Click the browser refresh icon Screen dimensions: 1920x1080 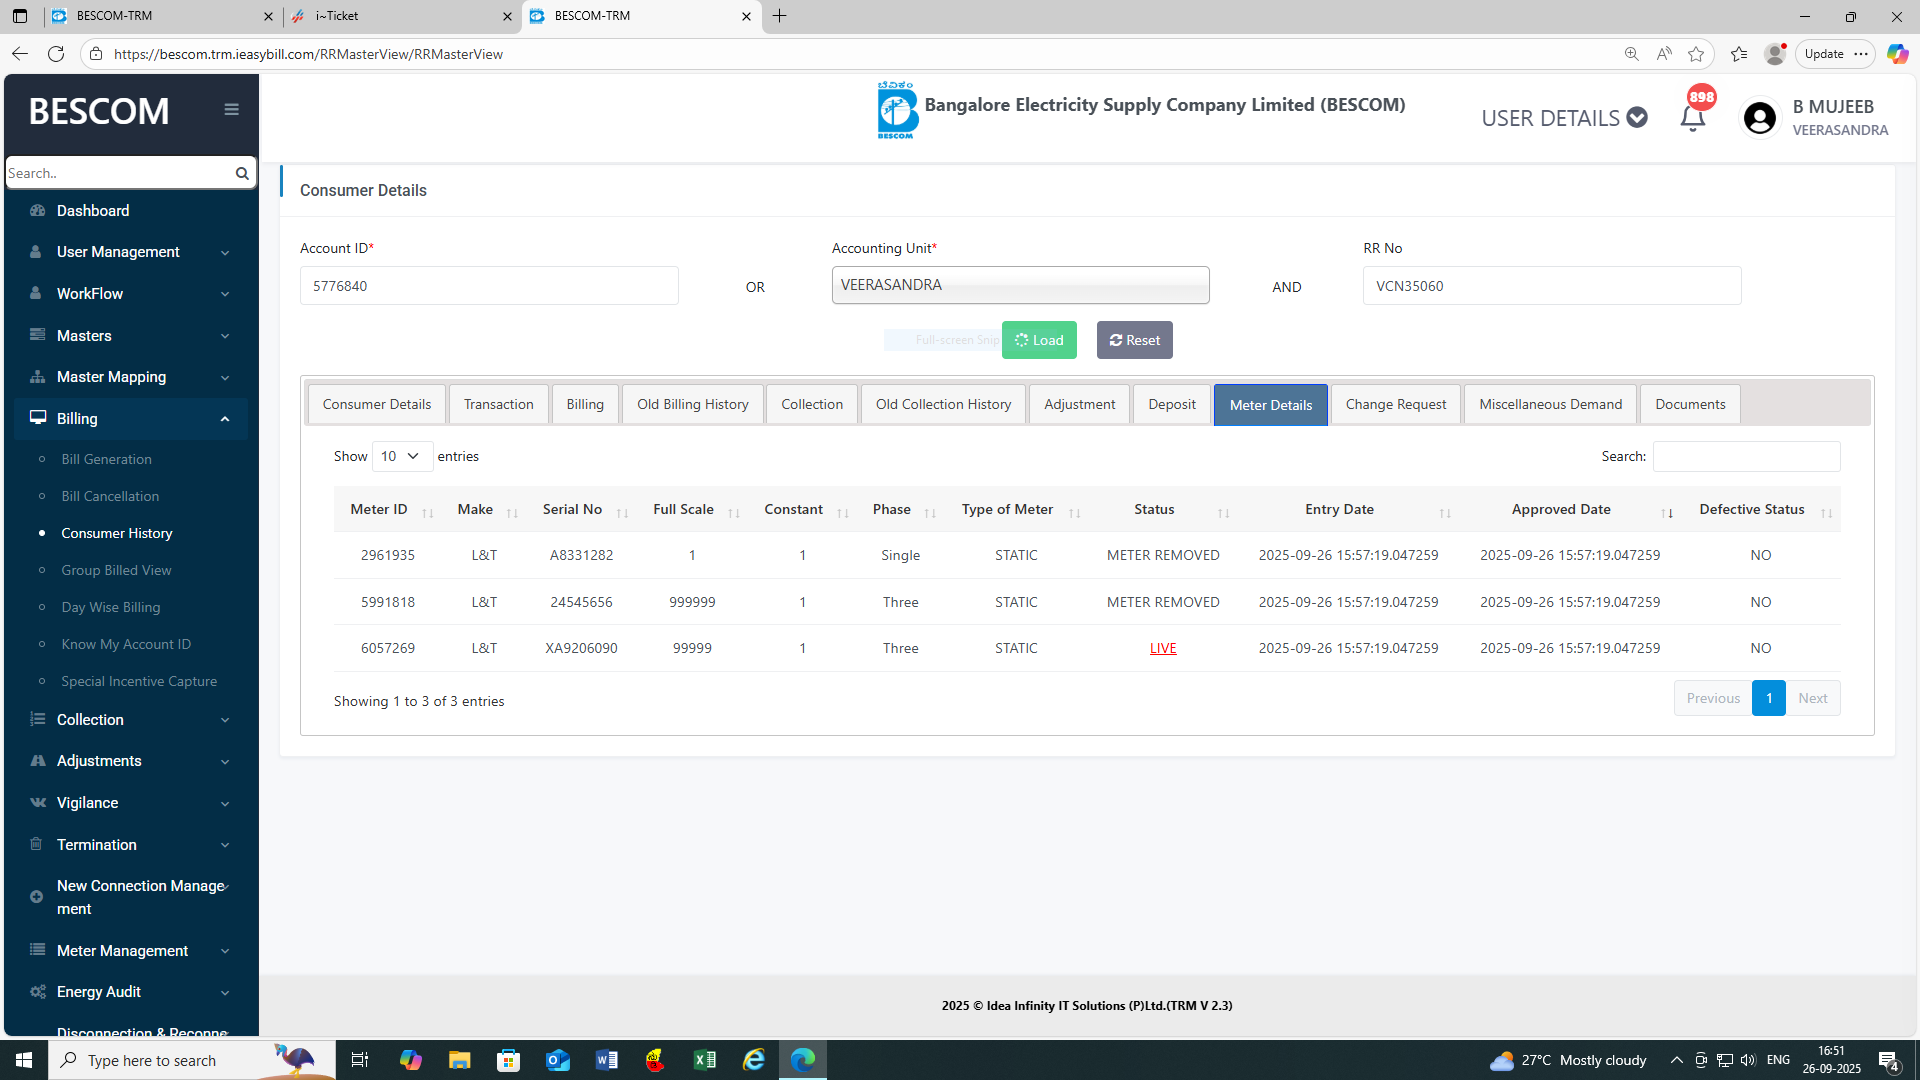[56, 54]
